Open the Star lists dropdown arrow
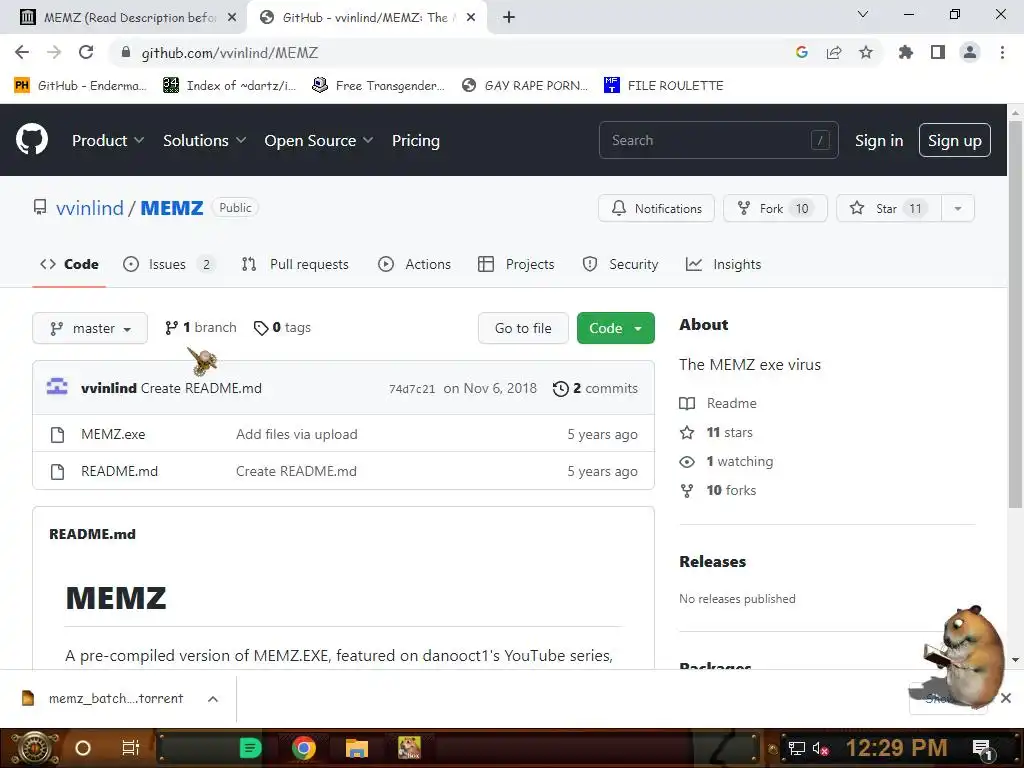Image resolution: width=1024 pixels, height=768 pixels. point(957,208)
